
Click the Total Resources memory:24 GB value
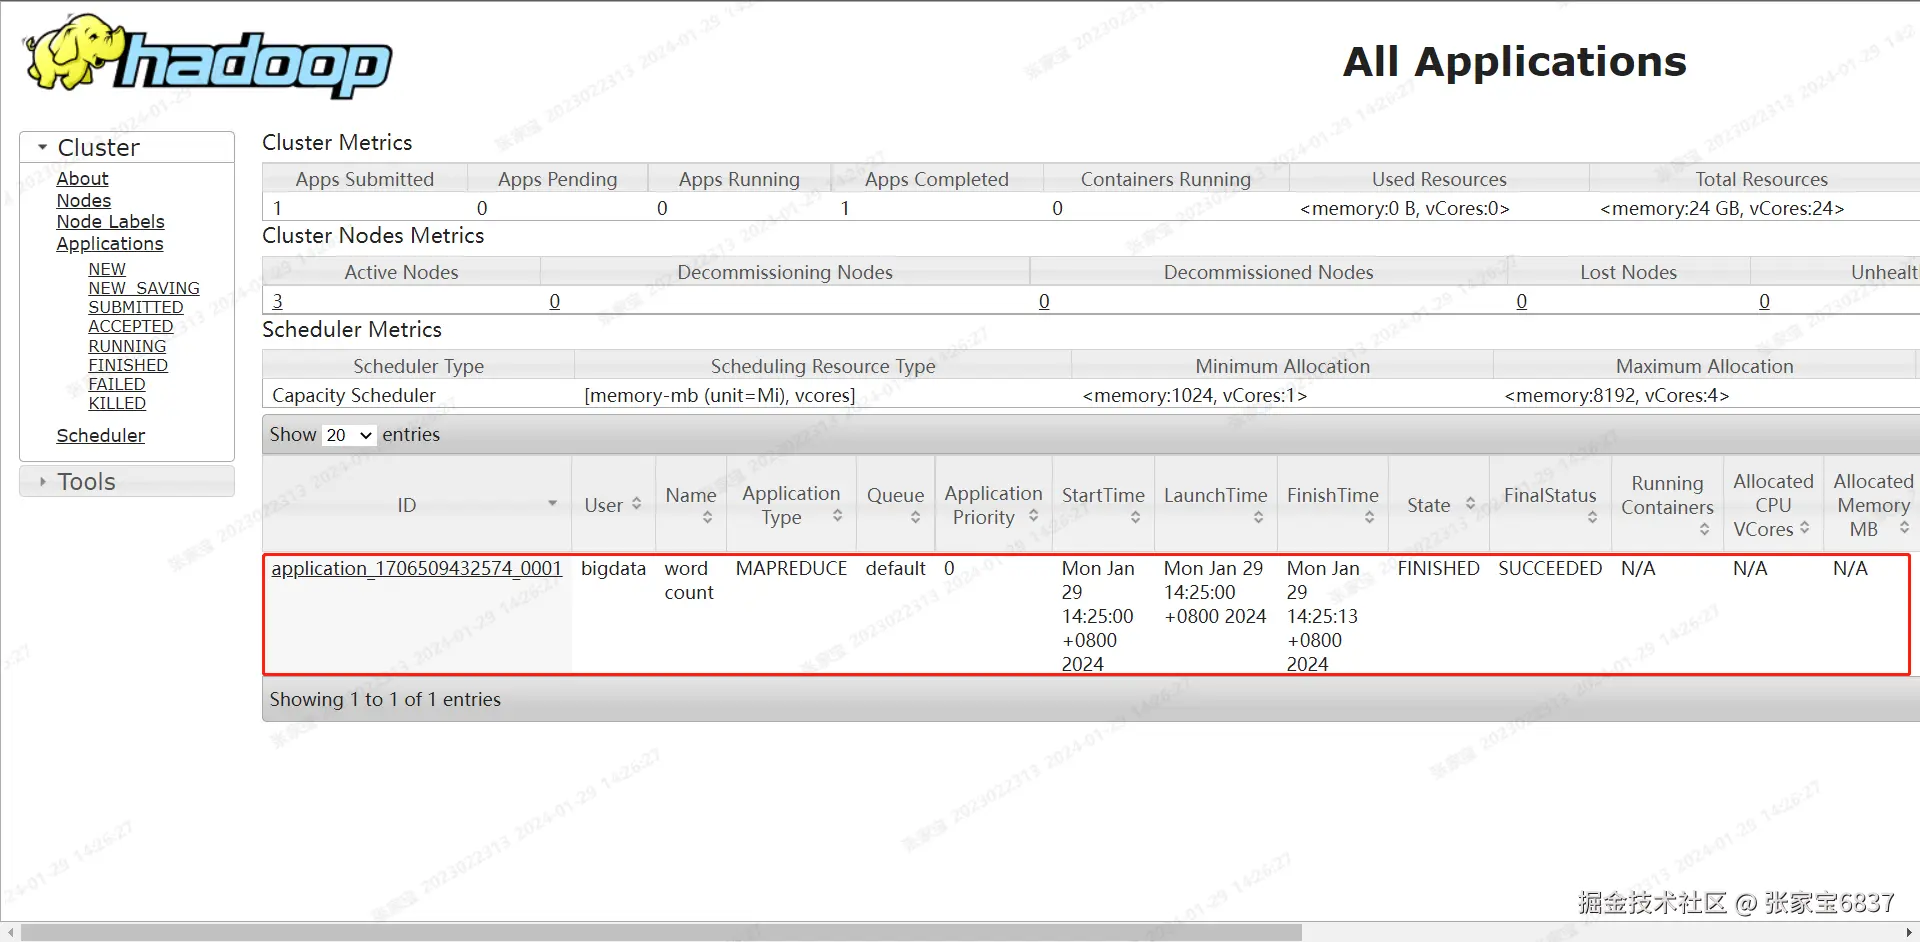tap(1722, 208)
